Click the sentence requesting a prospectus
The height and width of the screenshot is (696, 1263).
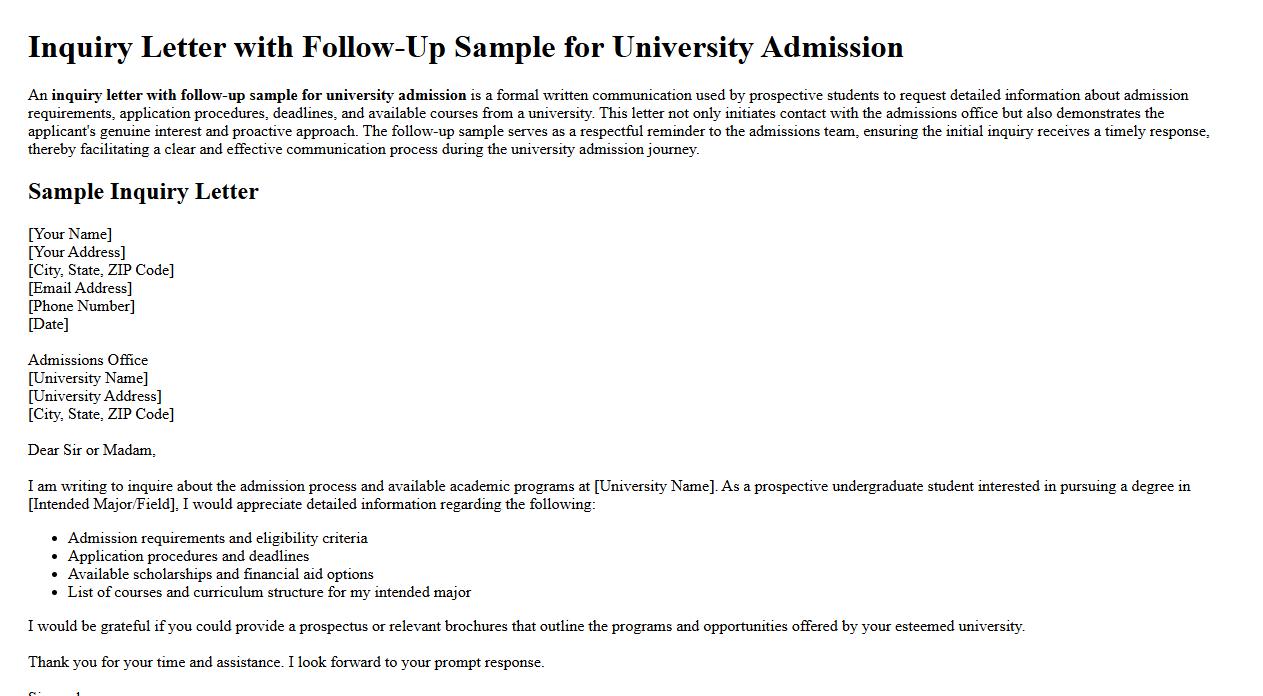tap(526, 626)
